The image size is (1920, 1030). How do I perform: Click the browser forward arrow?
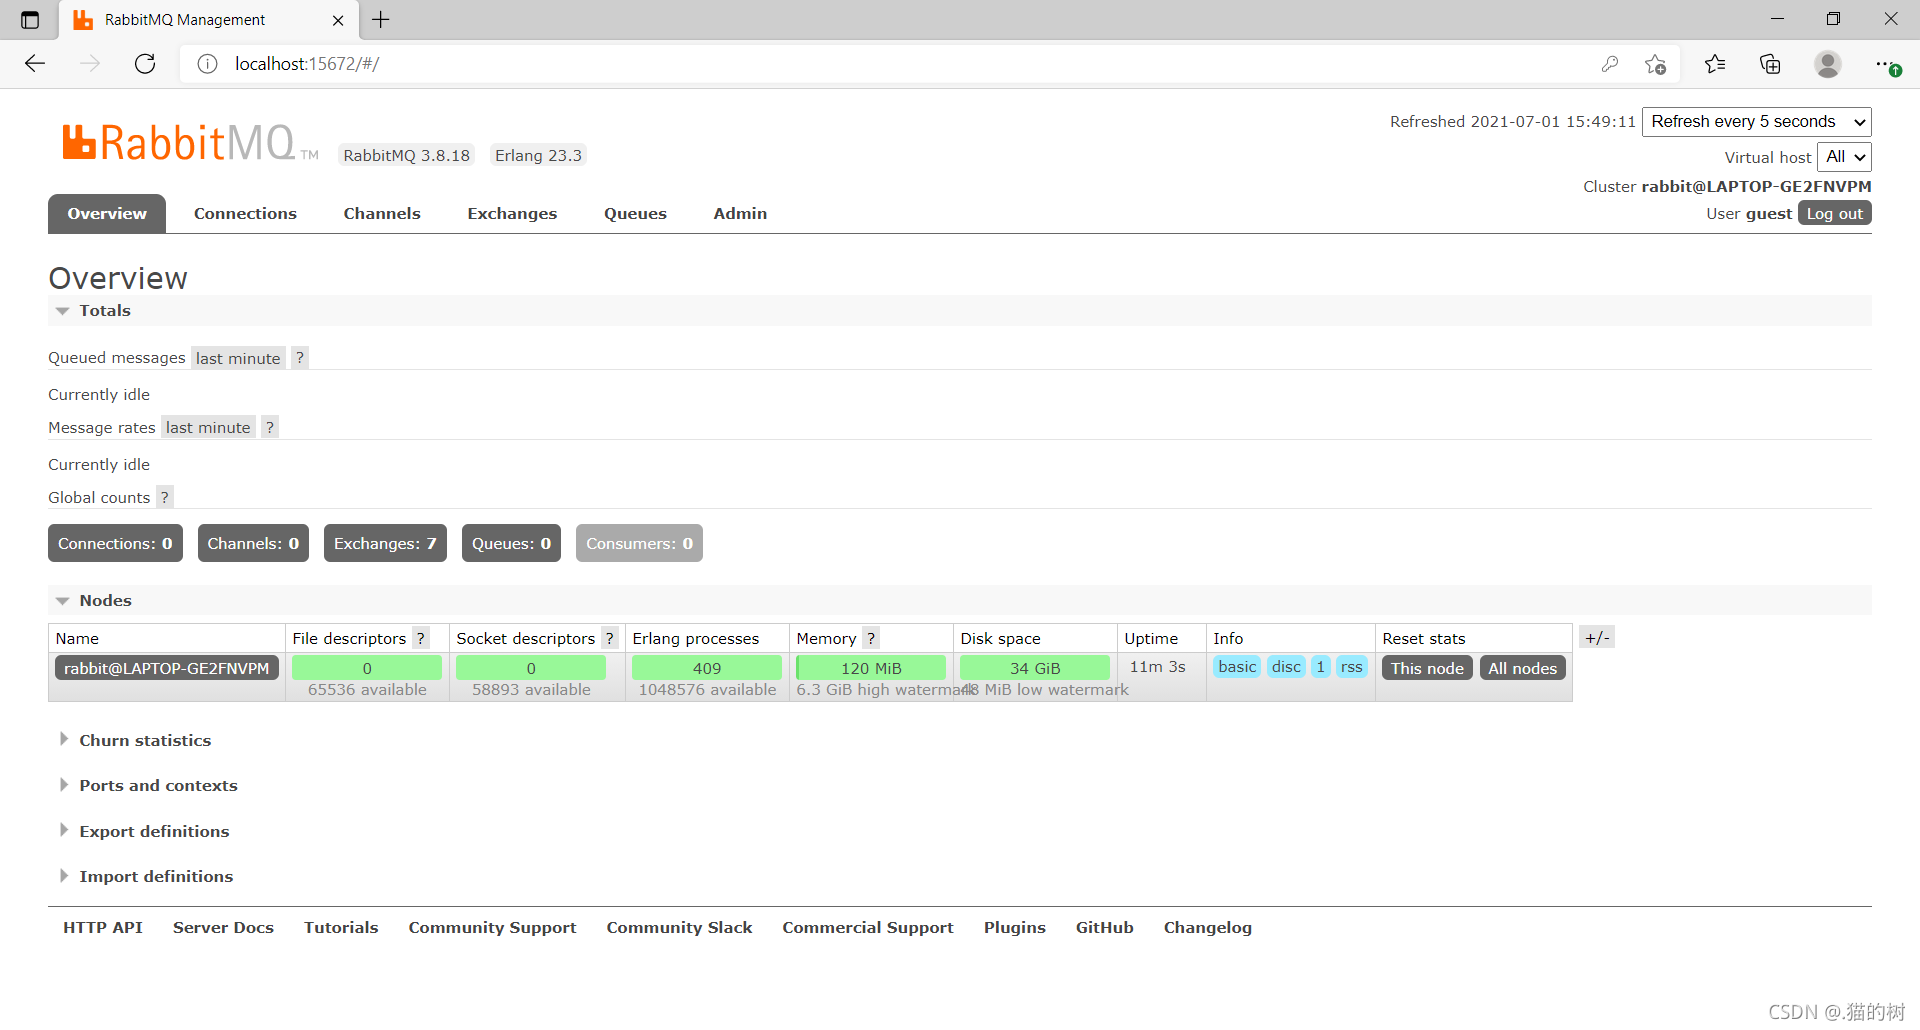[90, 64]
